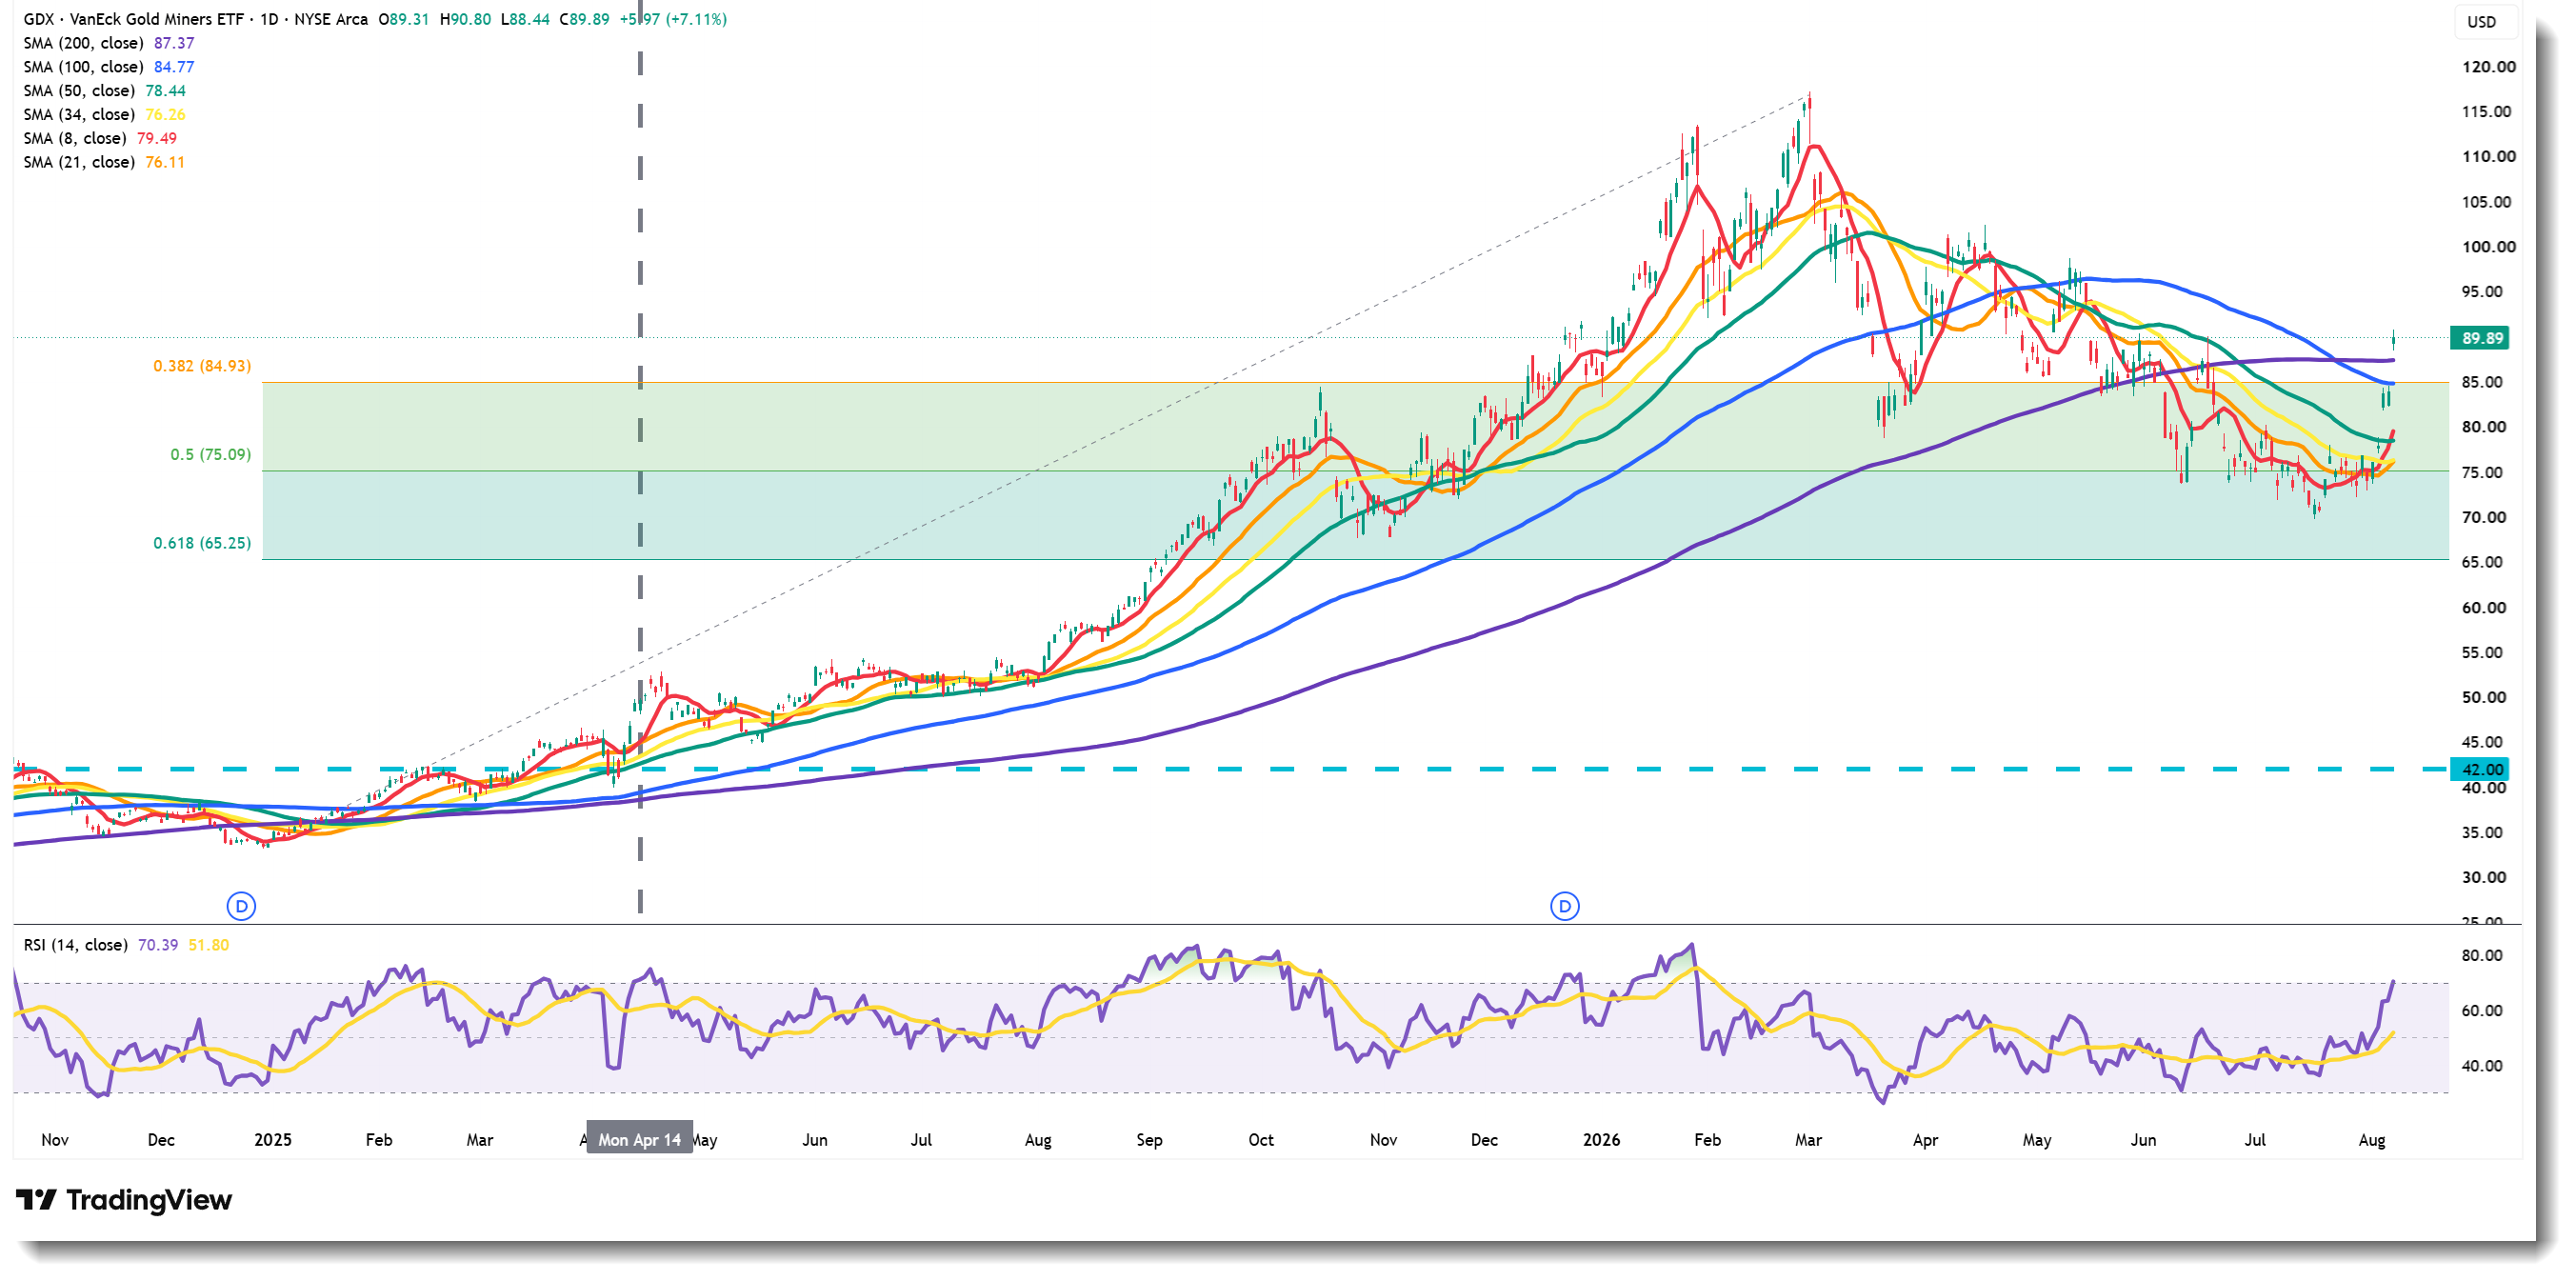Click the 115.00 price scale label
The width and height of the screenshot is (2576, 1281).
pos(2488,112)
